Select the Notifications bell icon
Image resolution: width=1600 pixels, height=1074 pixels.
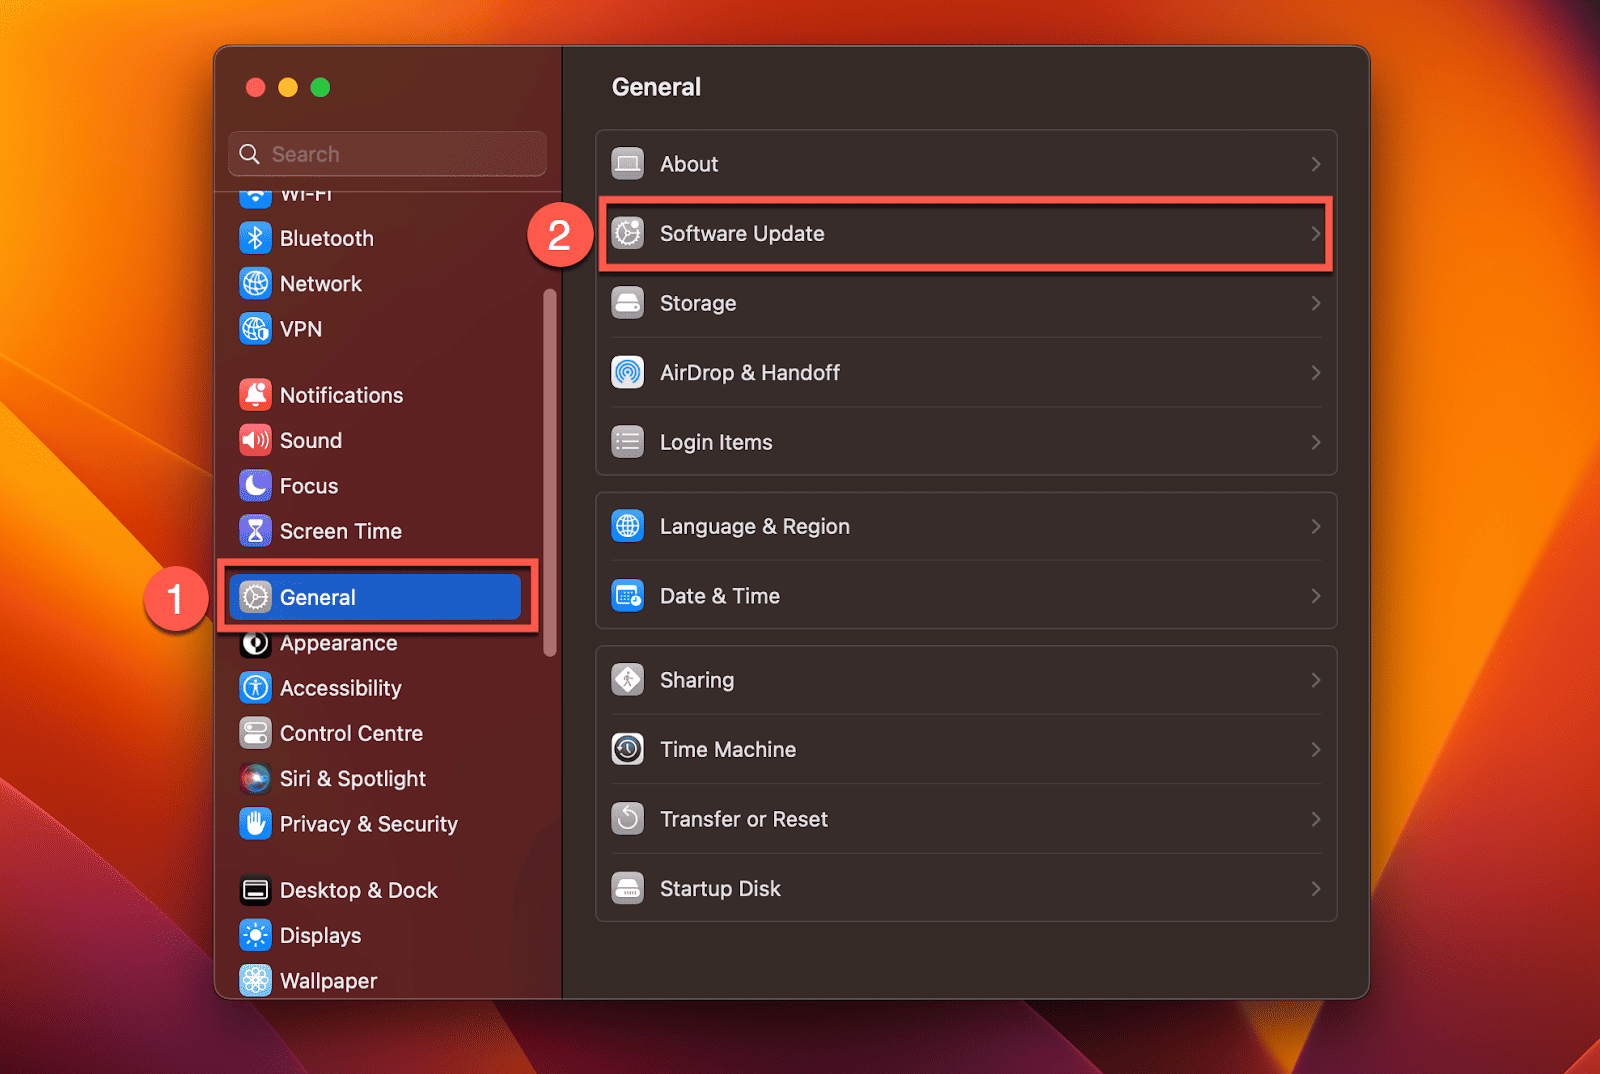[x=256, y=395]
